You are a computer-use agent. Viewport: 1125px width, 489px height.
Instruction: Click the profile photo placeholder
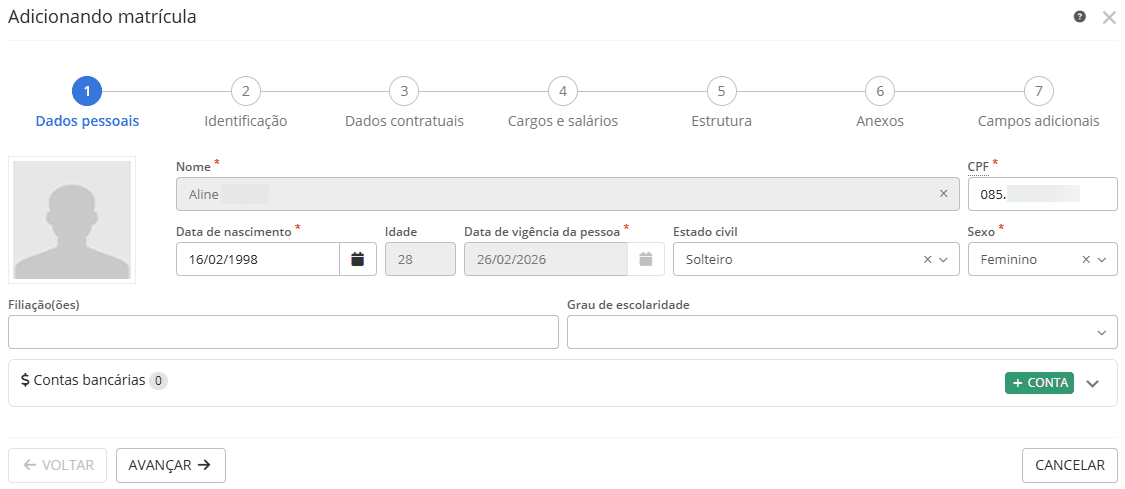point(72,220)
